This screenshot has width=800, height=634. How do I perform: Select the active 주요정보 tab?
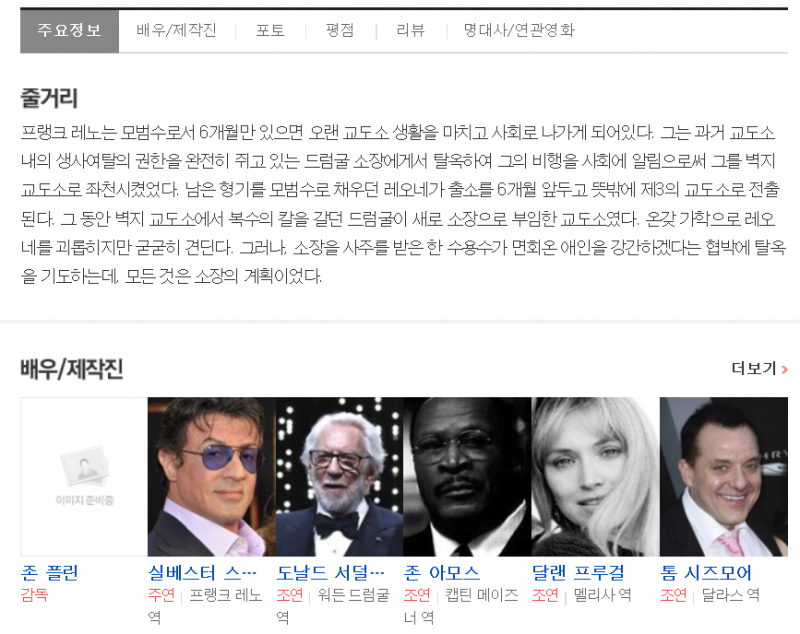(69, 31)
